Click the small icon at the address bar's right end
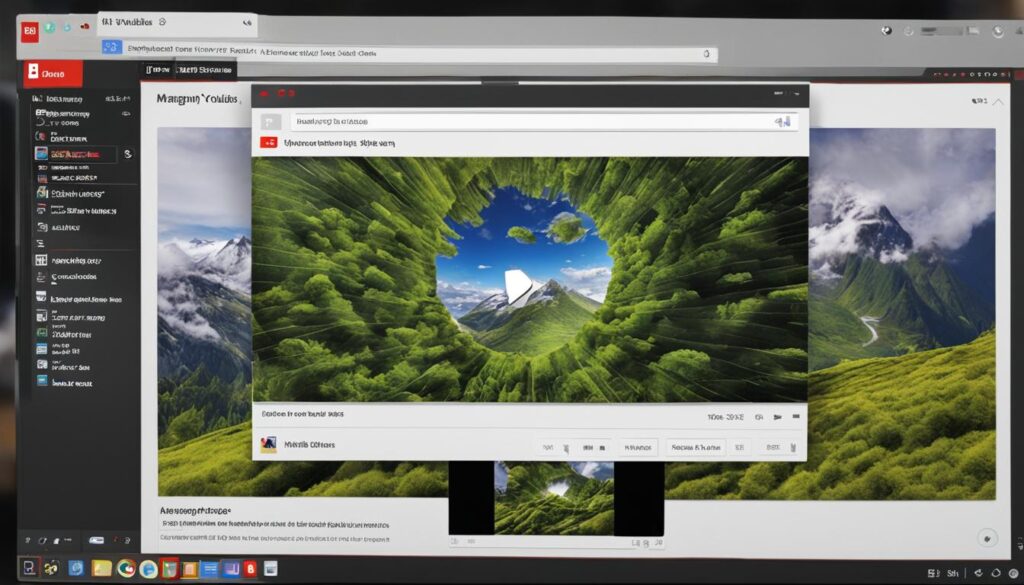 coord(706,54)
